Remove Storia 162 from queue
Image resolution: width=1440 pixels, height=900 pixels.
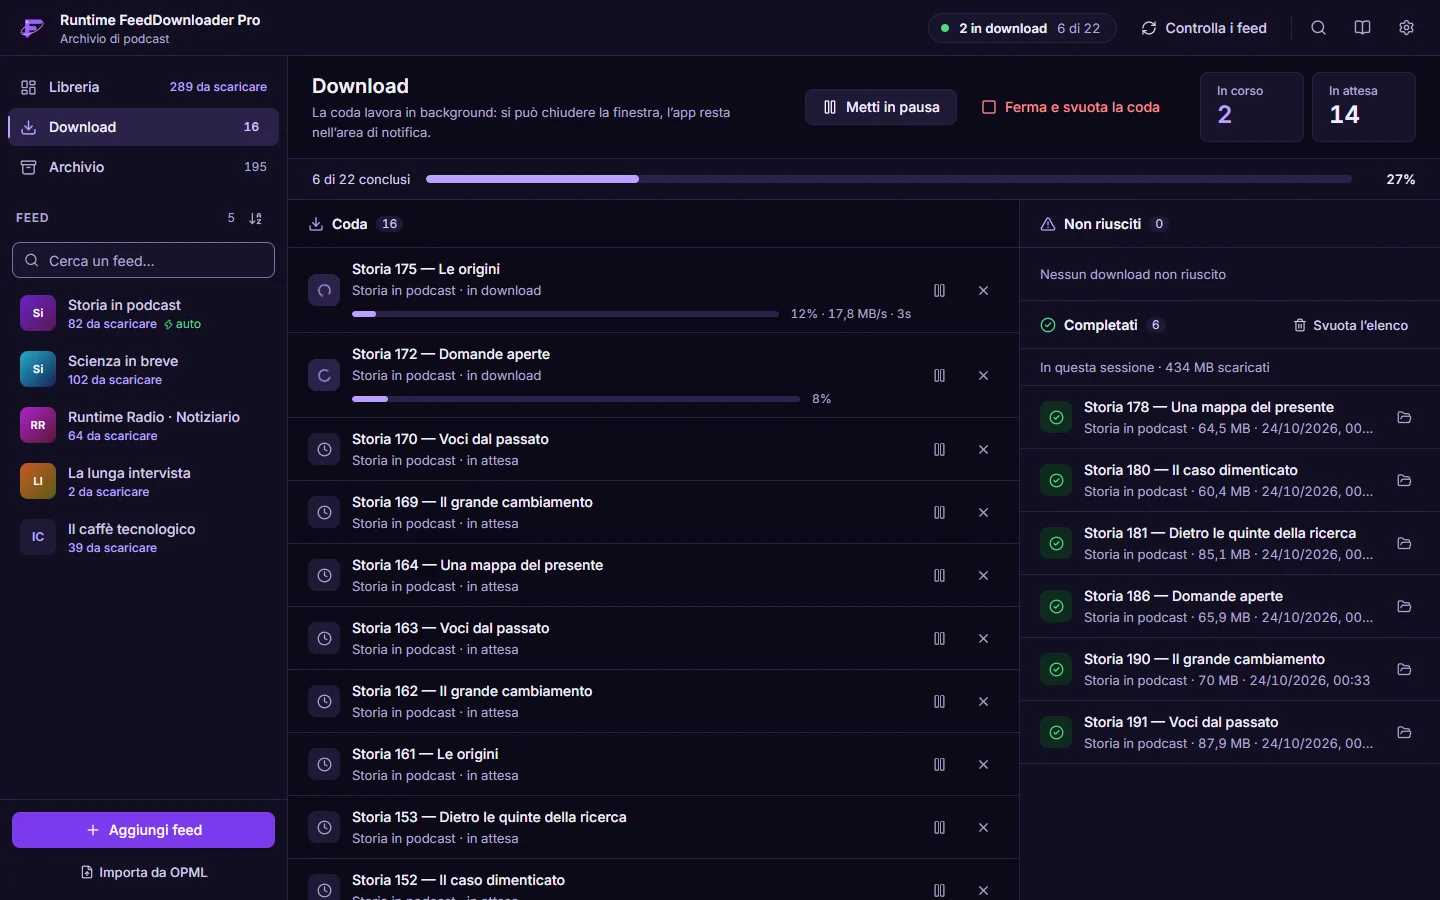point(983,702)
